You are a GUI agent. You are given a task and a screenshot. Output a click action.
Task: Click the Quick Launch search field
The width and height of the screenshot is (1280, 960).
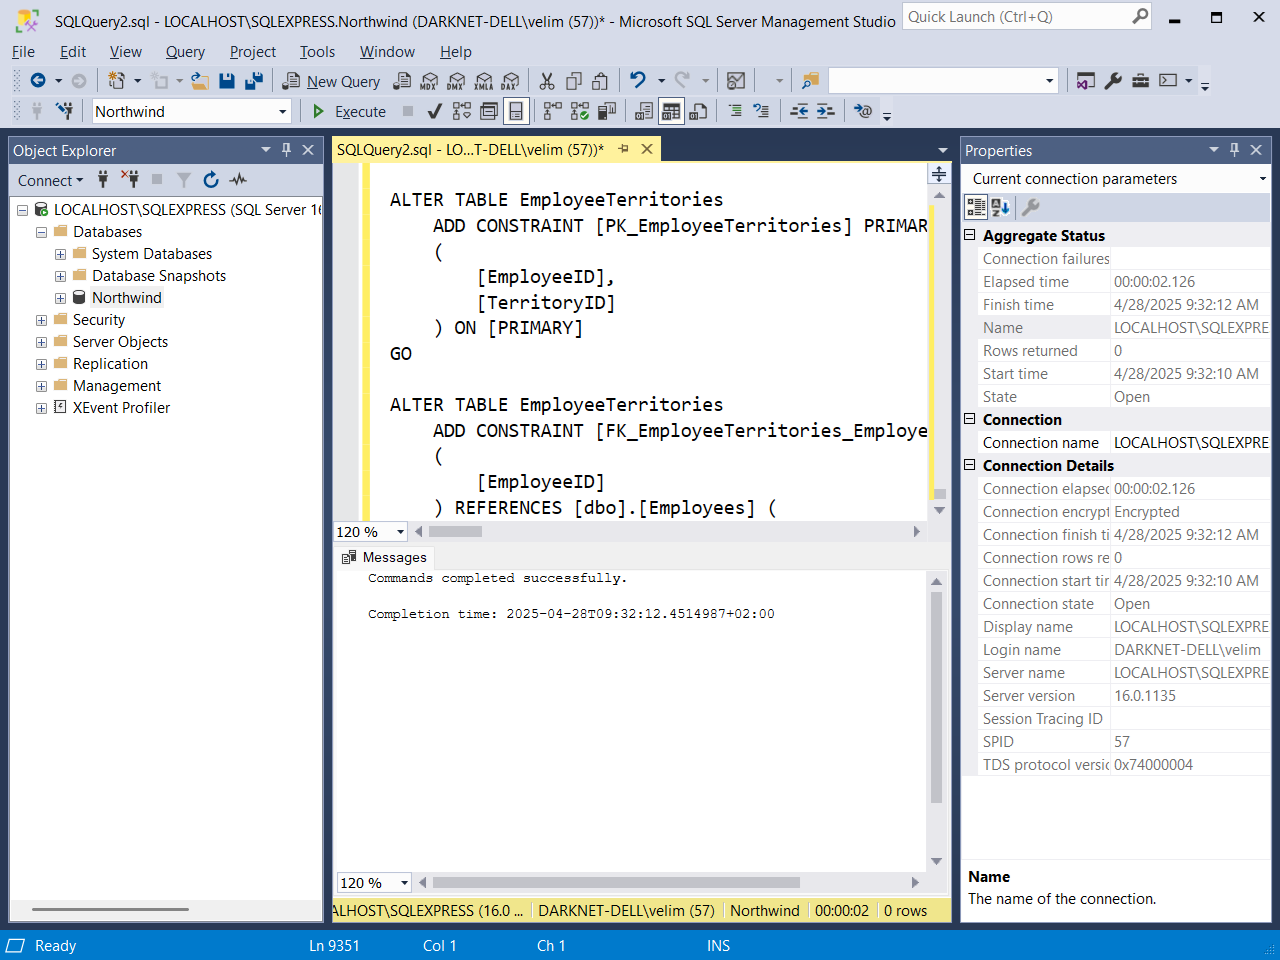(x=1015, y=17)
